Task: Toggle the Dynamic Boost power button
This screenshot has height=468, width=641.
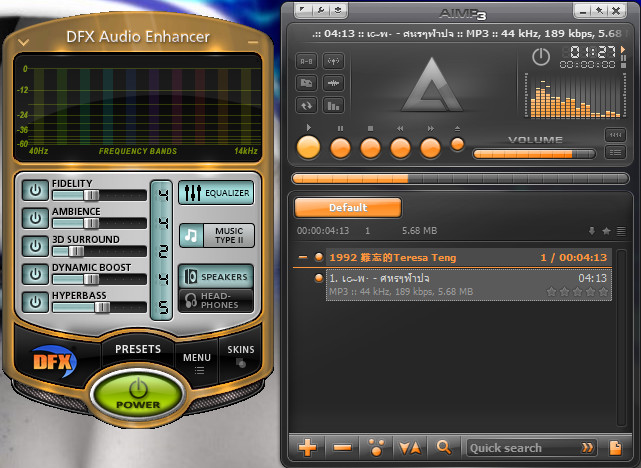Action: (x=35, y=274)
